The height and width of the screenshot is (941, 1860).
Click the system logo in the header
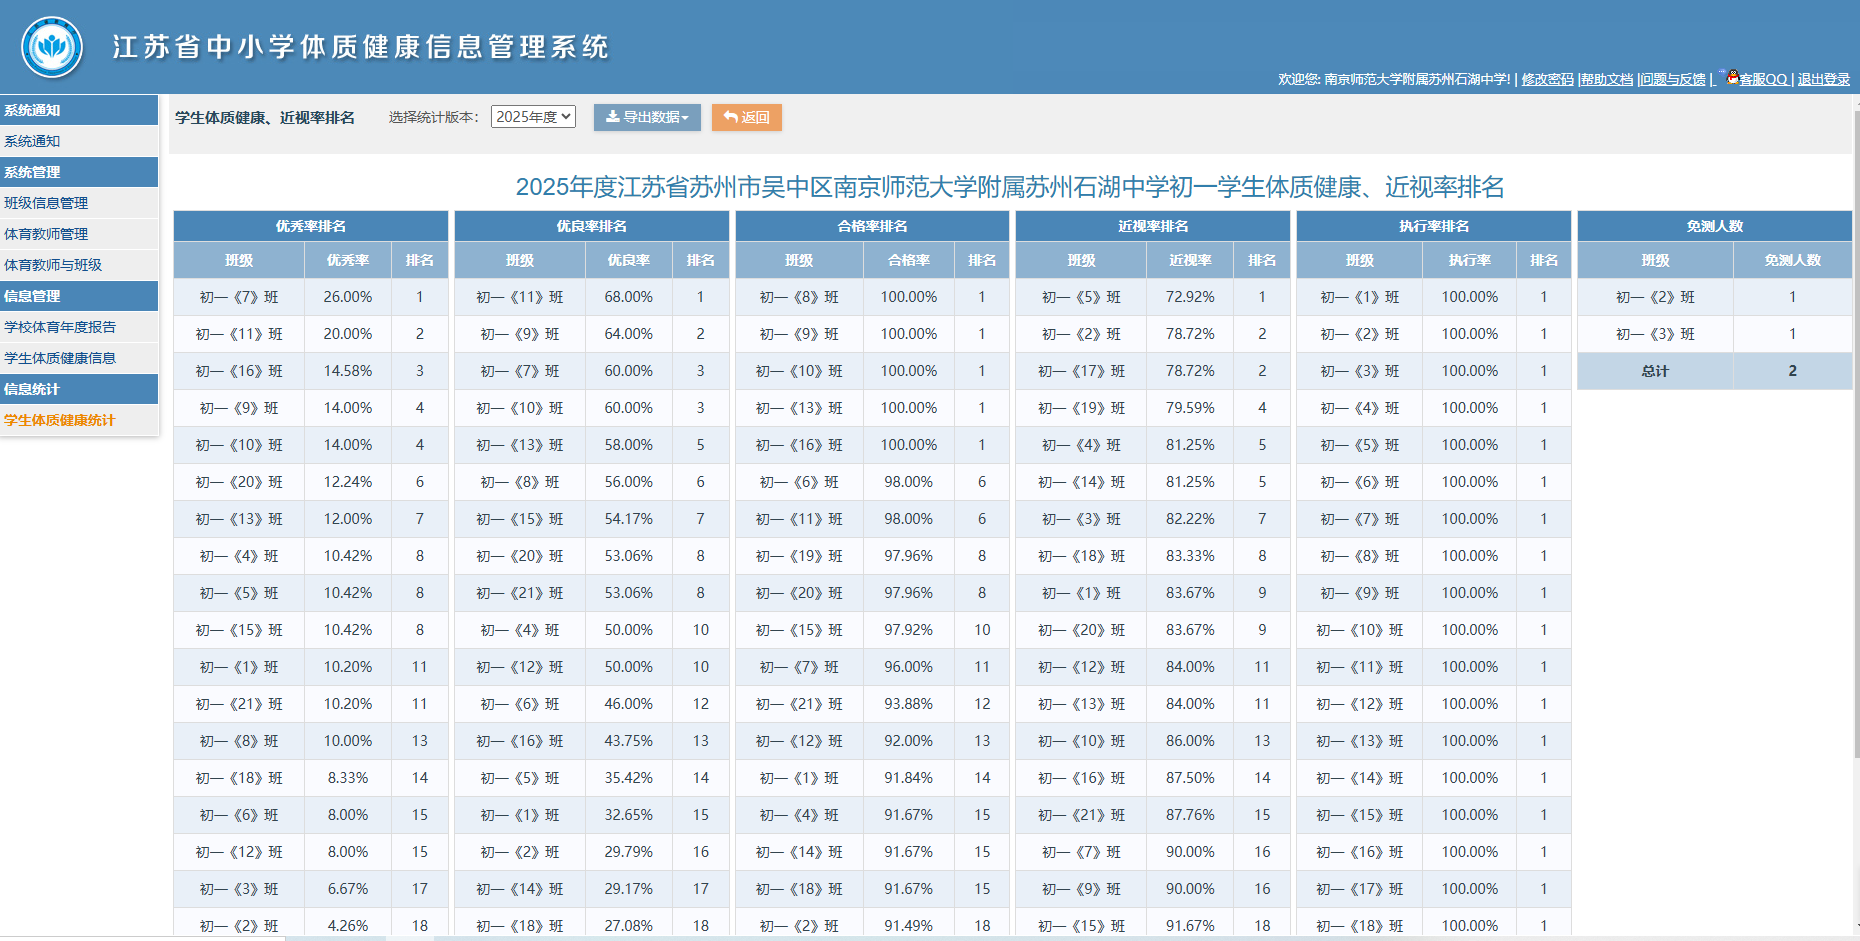[x=52, y=47]
